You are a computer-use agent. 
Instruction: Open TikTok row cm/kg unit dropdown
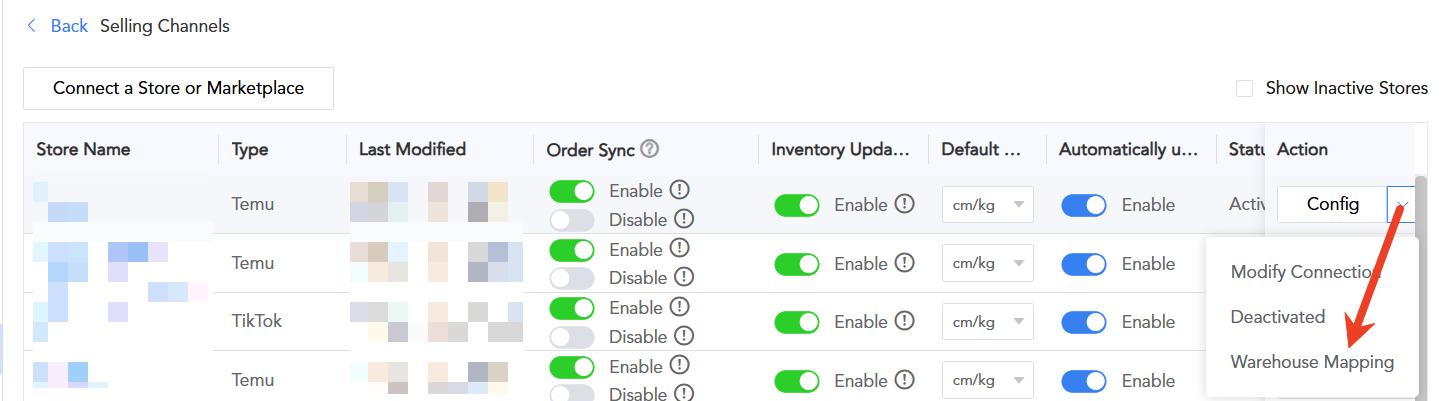coord(987,322)
